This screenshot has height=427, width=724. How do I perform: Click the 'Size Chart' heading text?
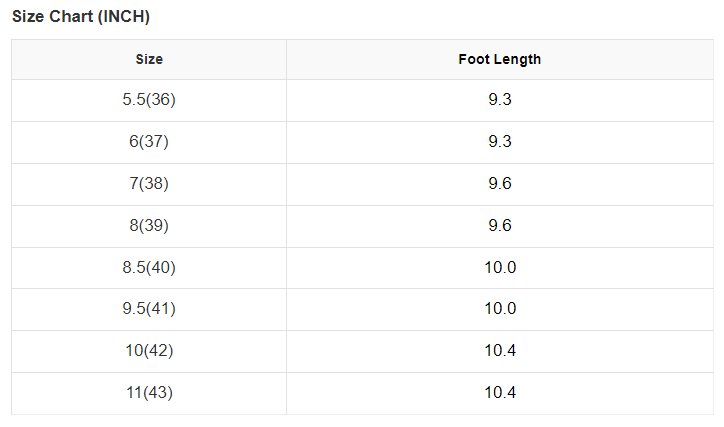(52, 17)
